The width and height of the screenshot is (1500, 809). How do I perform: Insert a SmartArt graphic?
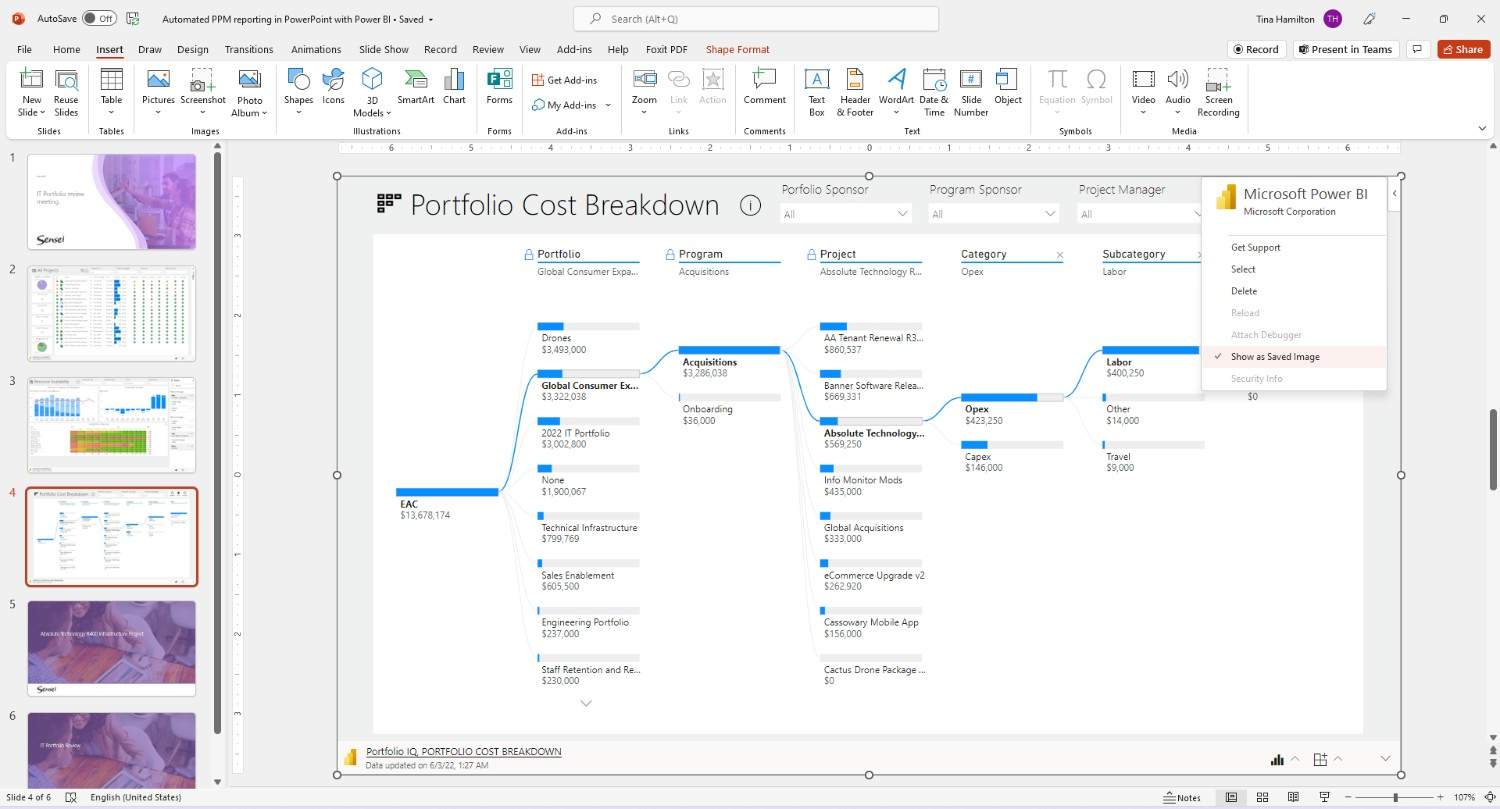pos(415,88)
